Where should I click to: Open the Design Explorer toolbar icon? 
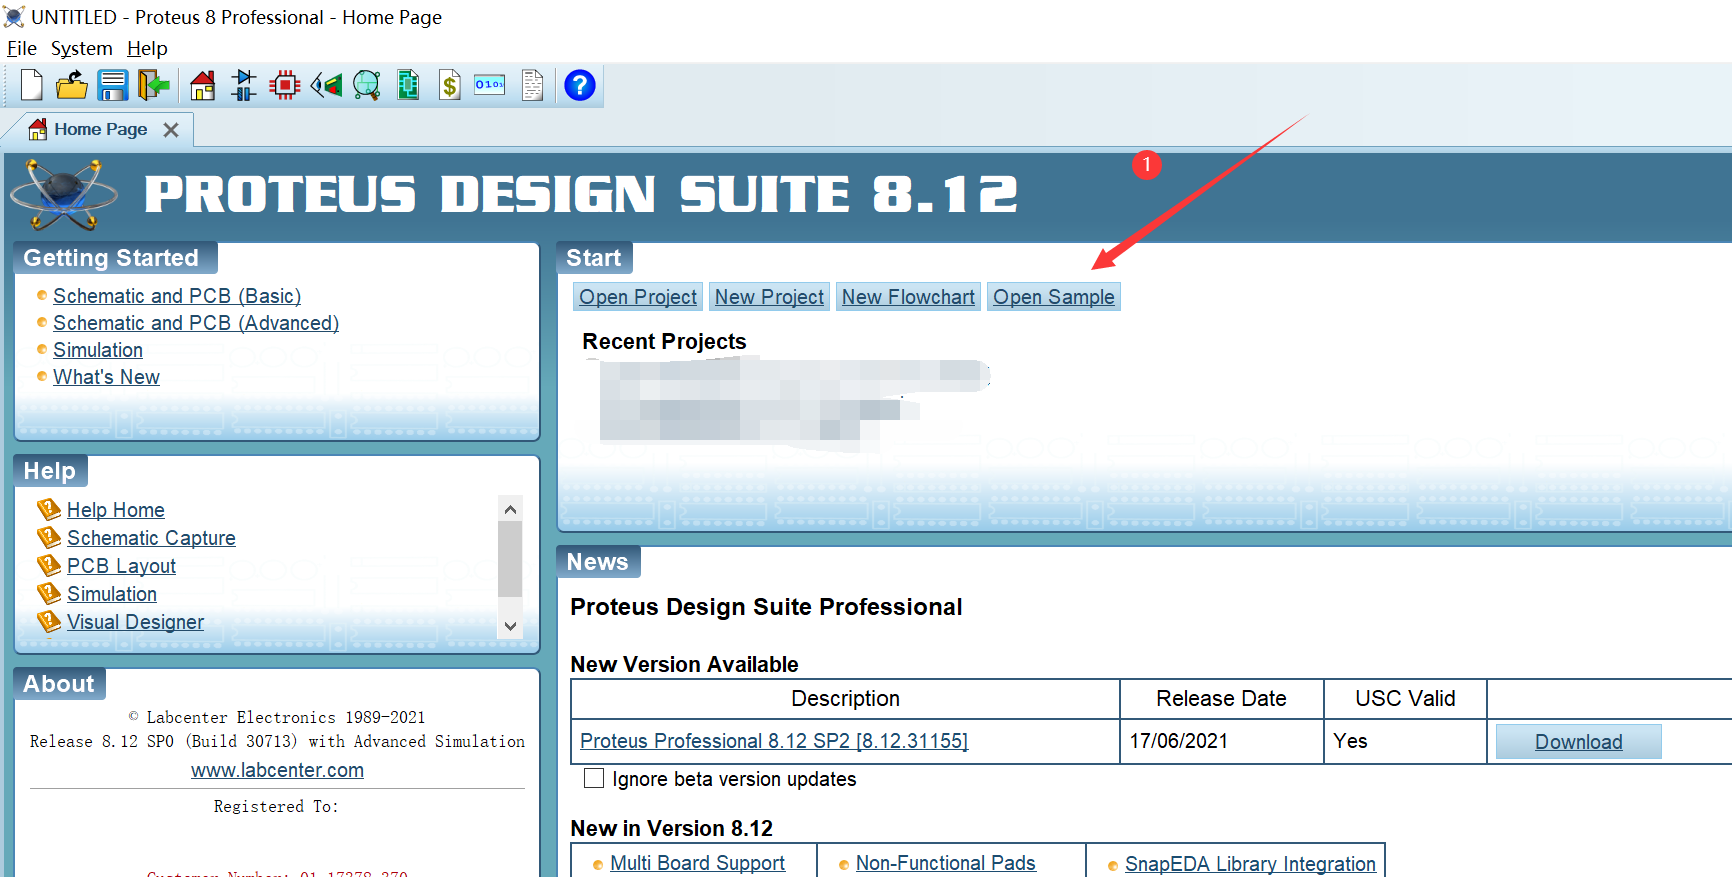click(x=408, y=85)
